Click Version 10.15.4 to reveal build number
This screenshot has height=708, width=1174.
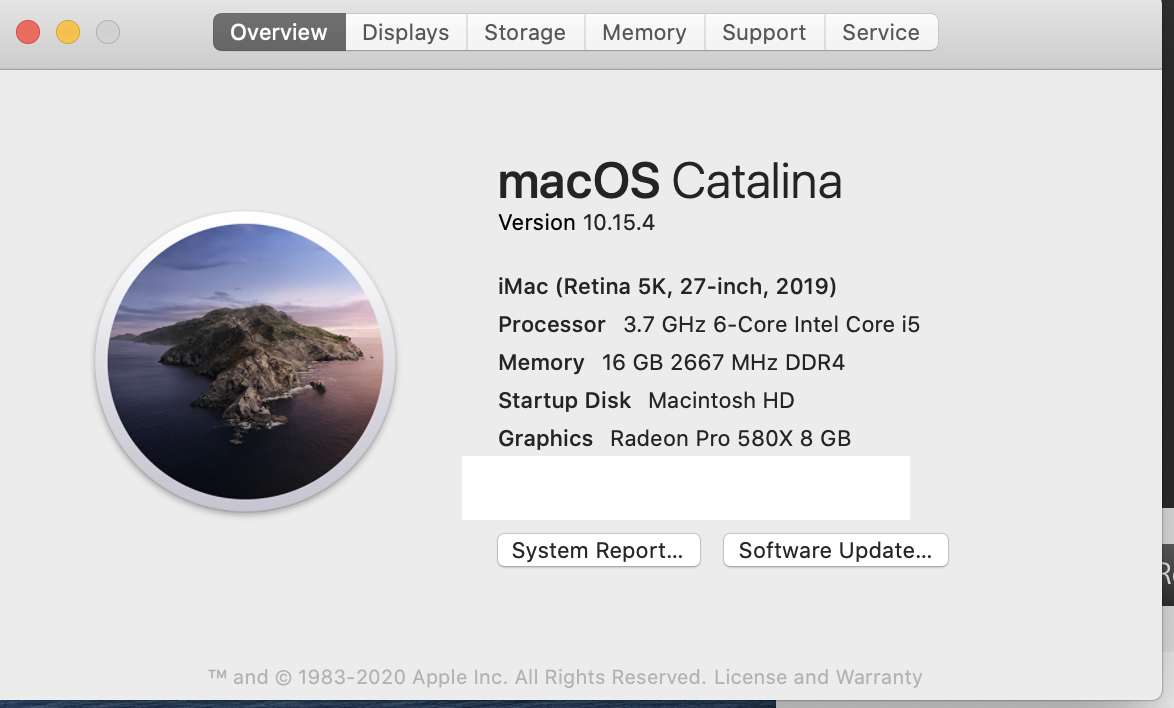[x=577, y=222]
